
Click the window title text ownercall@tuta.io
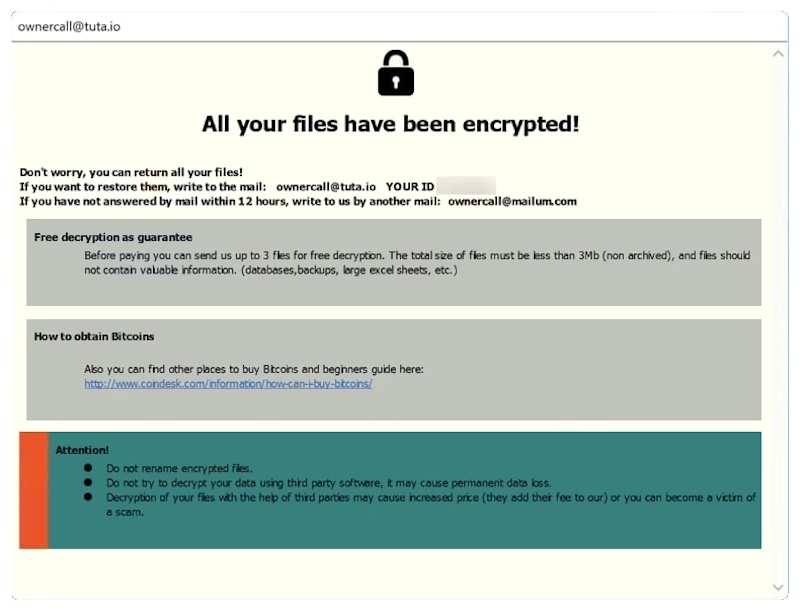tap(69, 26)
